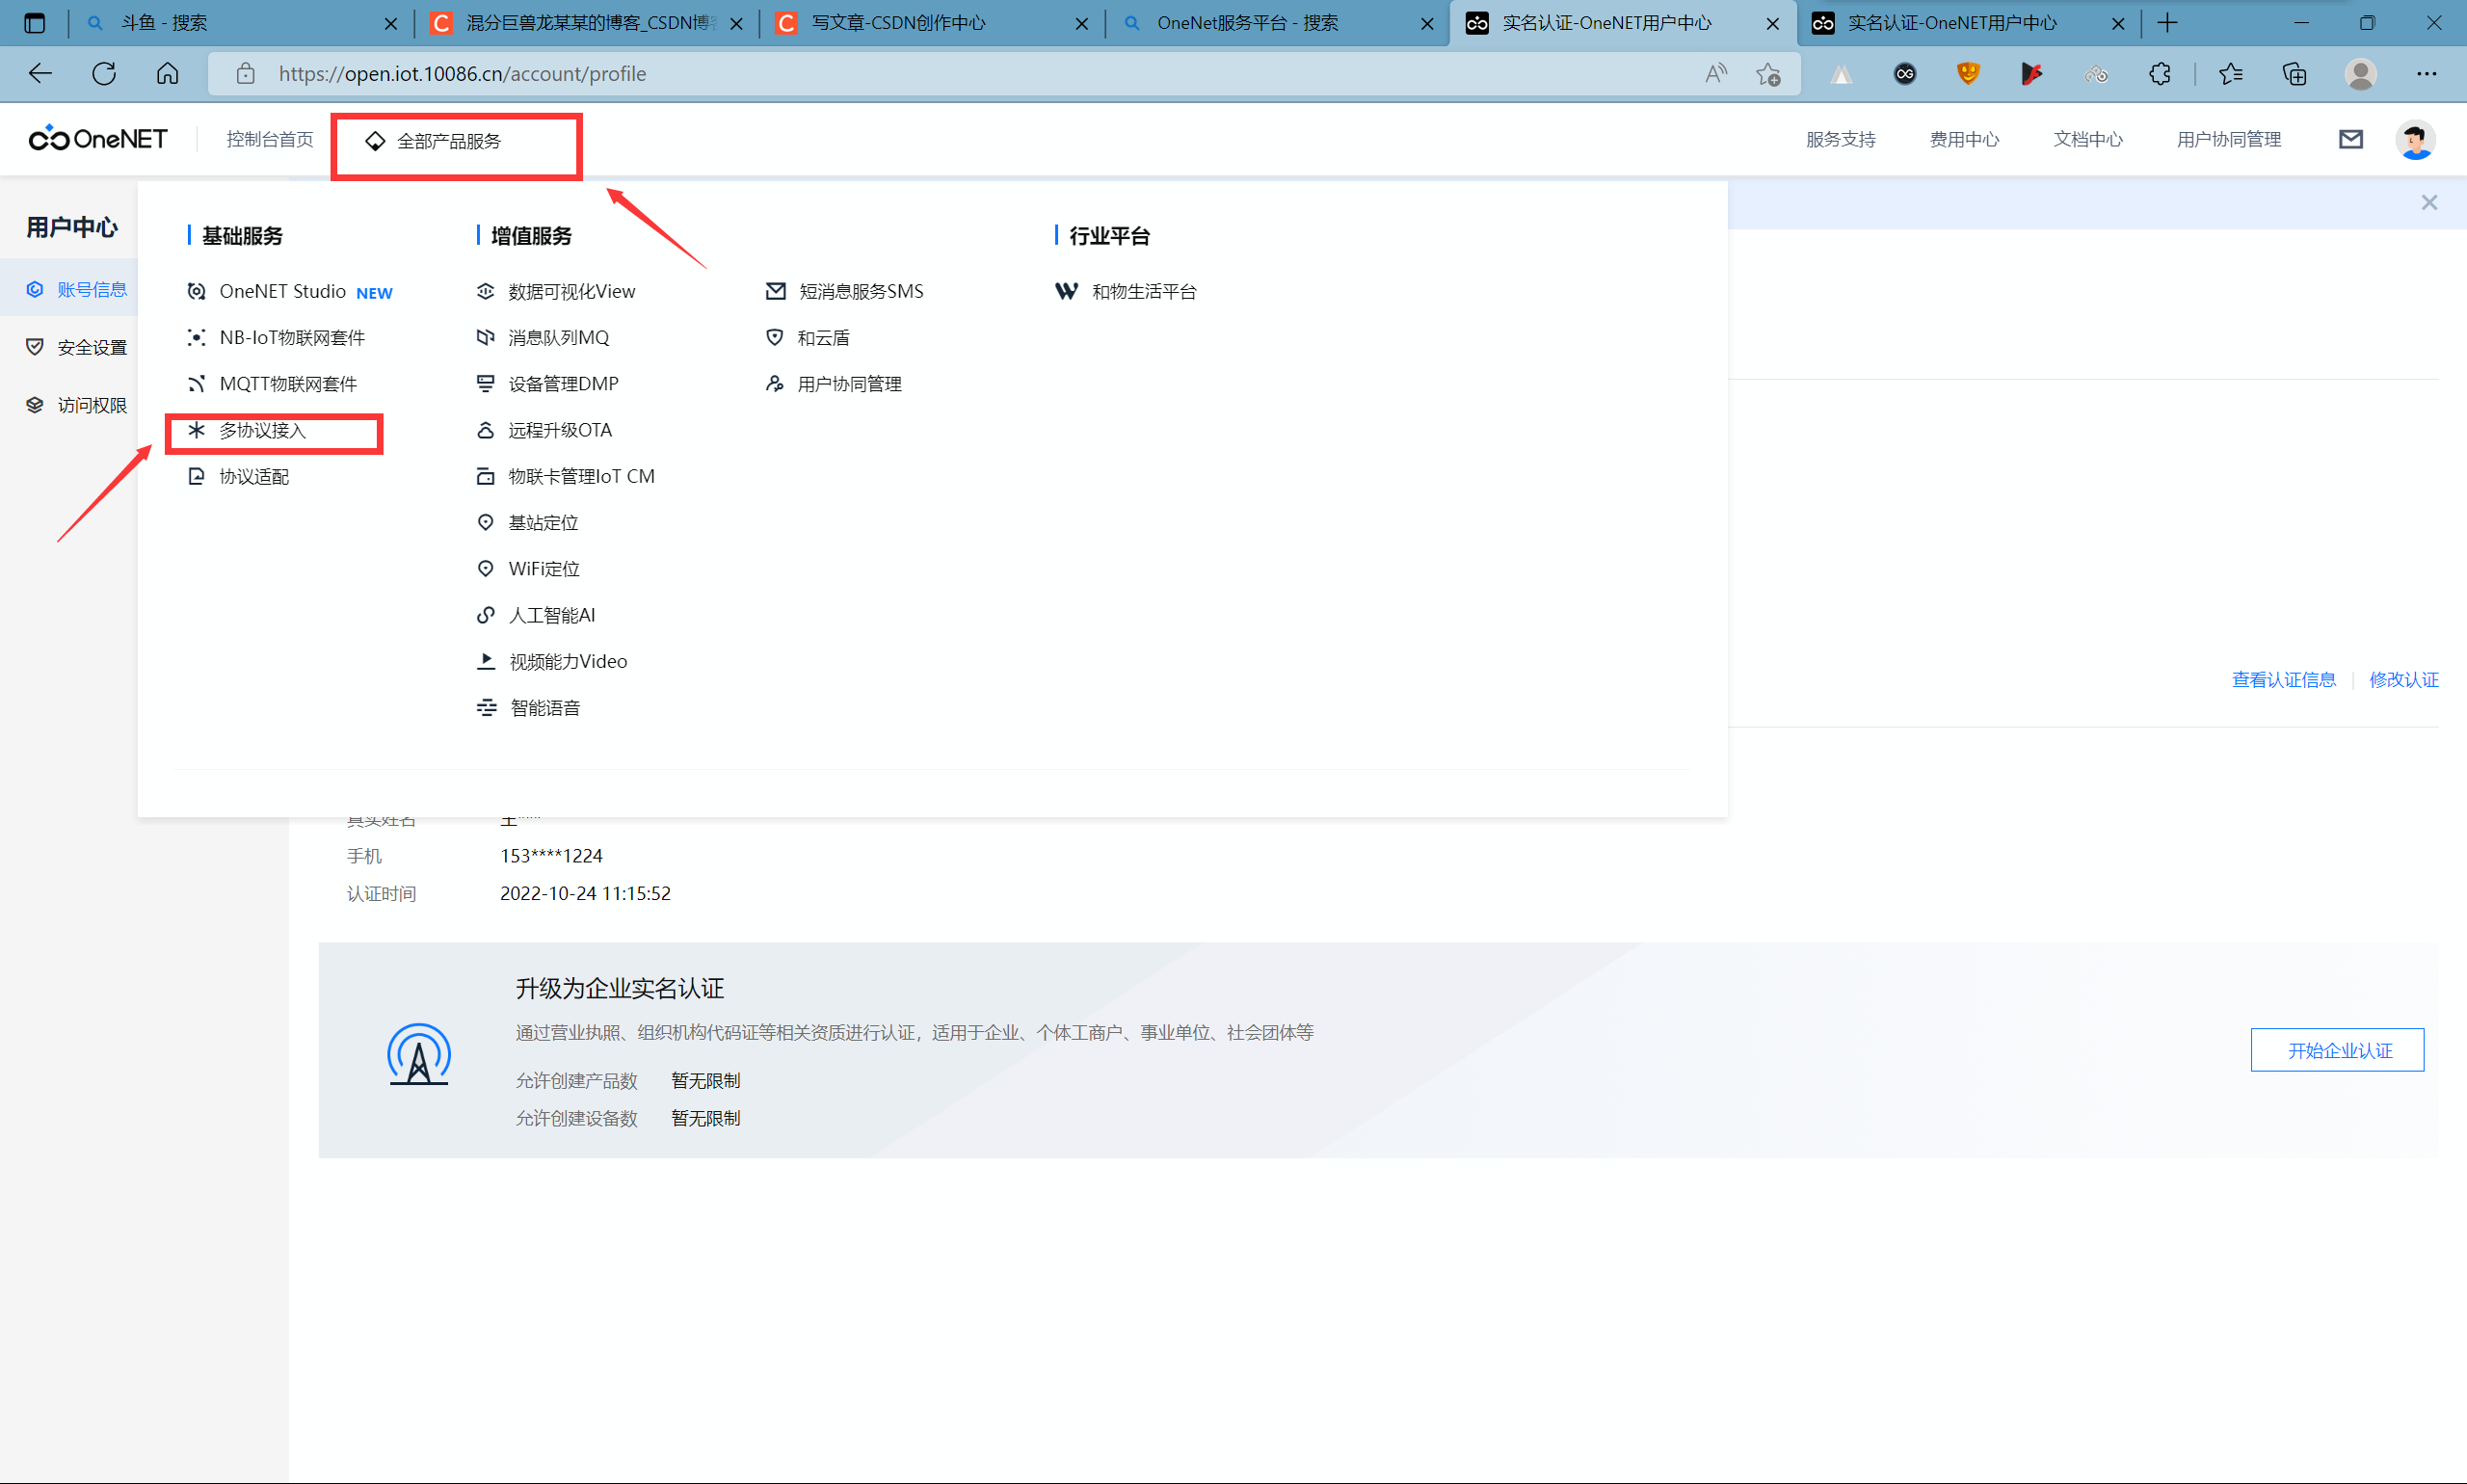Open user avatar in top-right header
This screenshot has height=1484, width=2467.
click(x=2414, y=140)
